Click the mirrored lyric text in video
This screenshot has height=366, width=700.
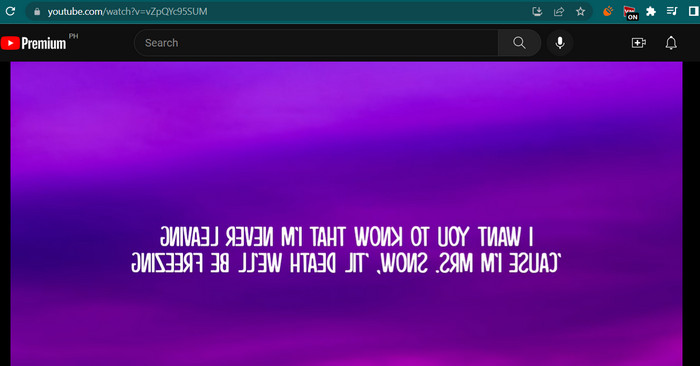pyautogui.click(x=346, y=250)
